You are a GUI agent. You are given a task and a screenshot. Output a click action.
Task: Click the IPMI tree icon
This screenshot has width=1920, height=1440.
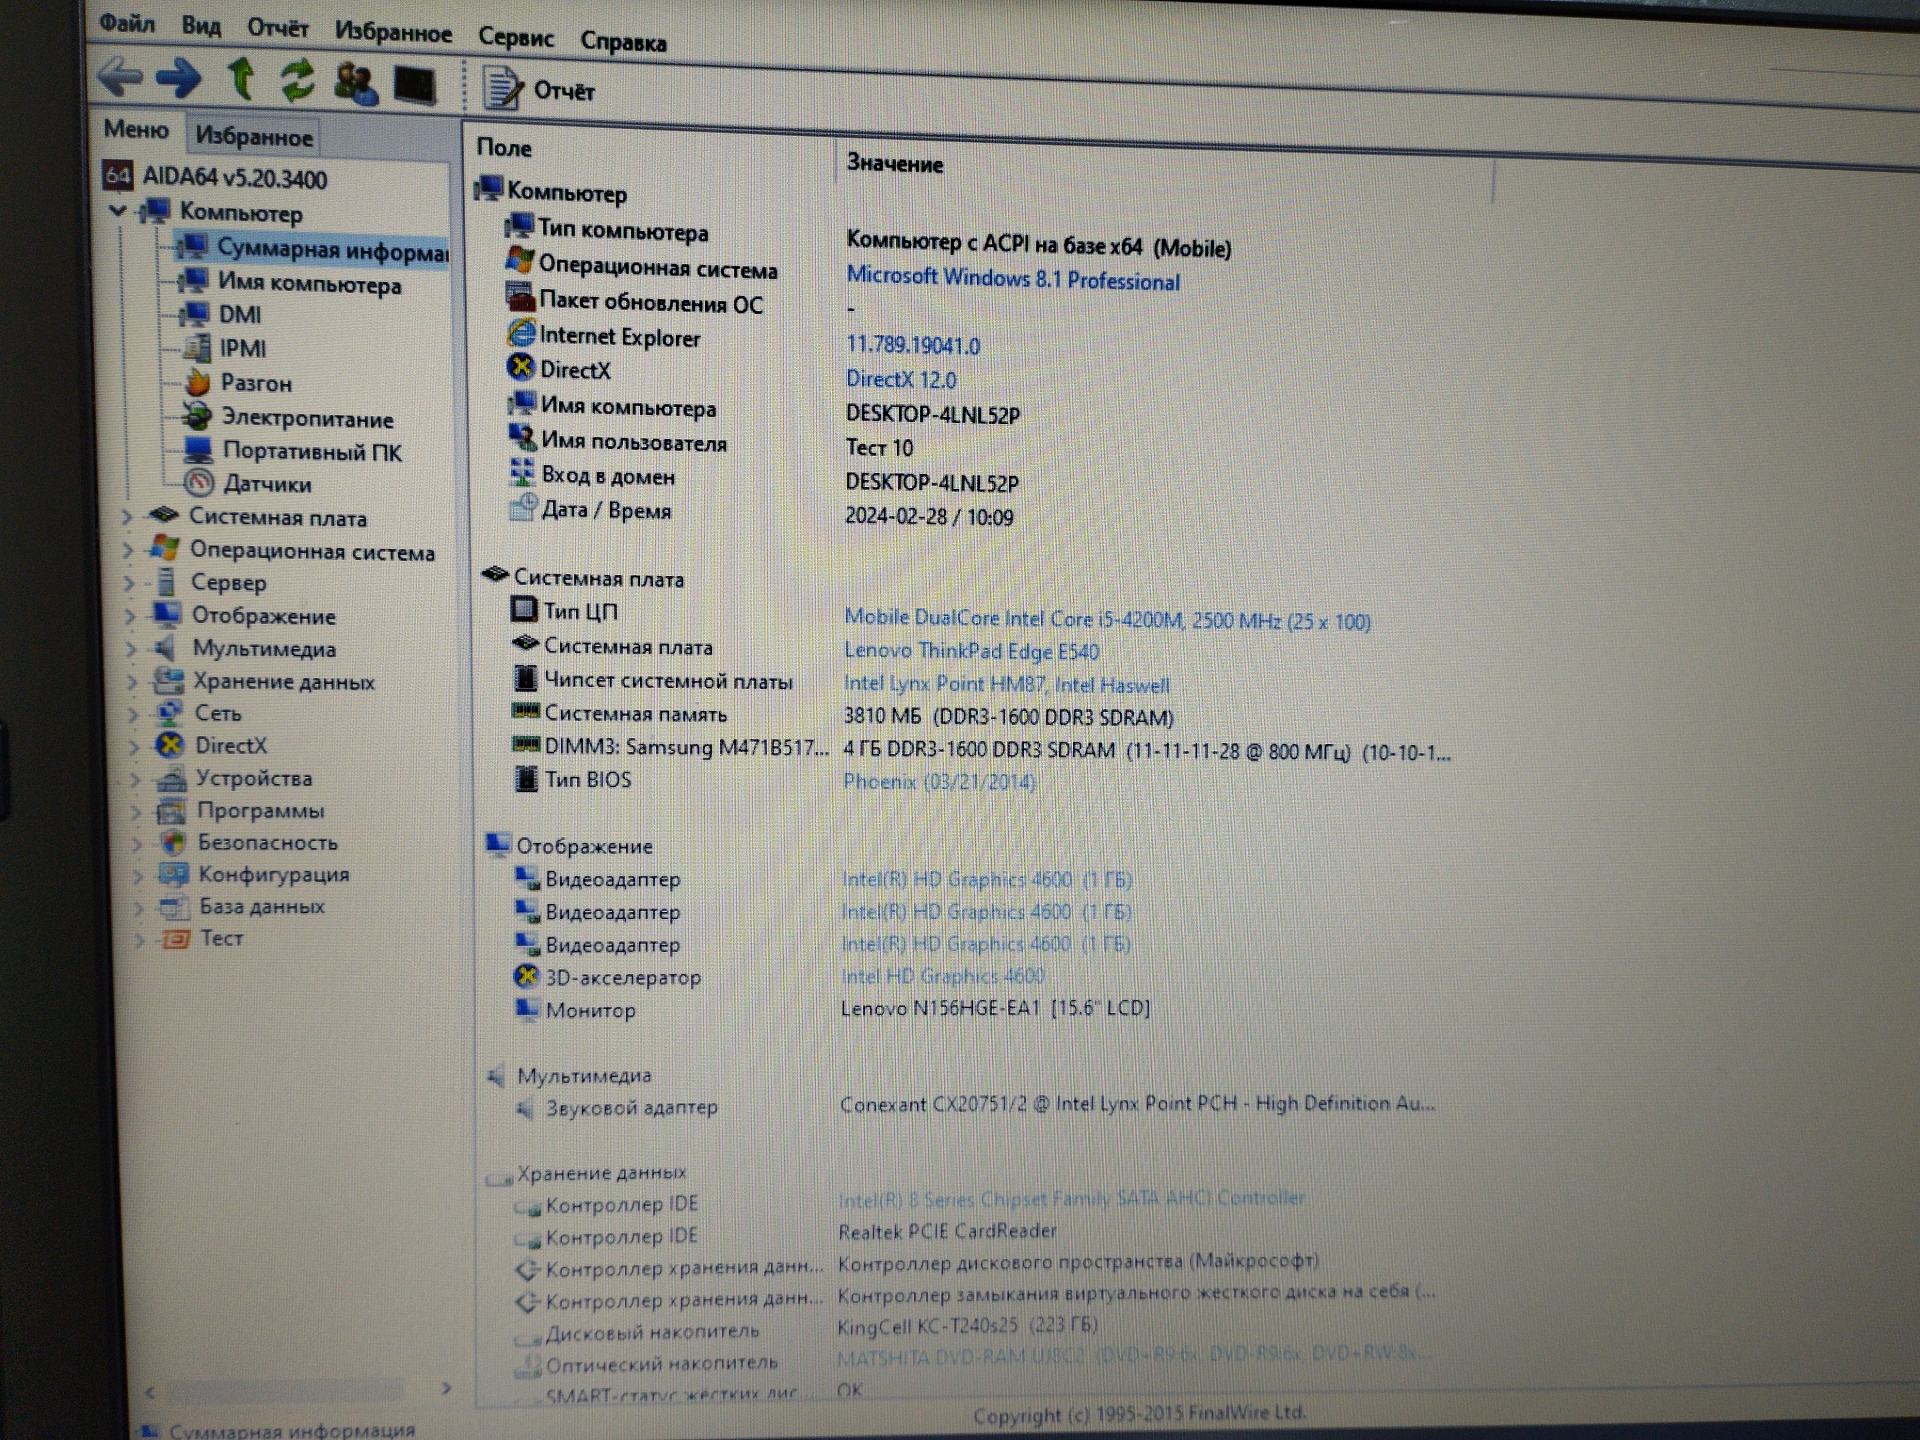pos(196,347)
